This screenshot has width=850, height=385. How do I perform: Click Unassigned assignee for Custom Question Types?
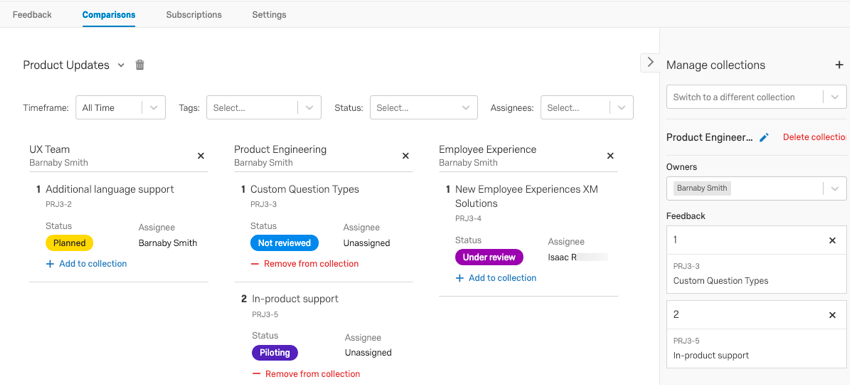366,243
